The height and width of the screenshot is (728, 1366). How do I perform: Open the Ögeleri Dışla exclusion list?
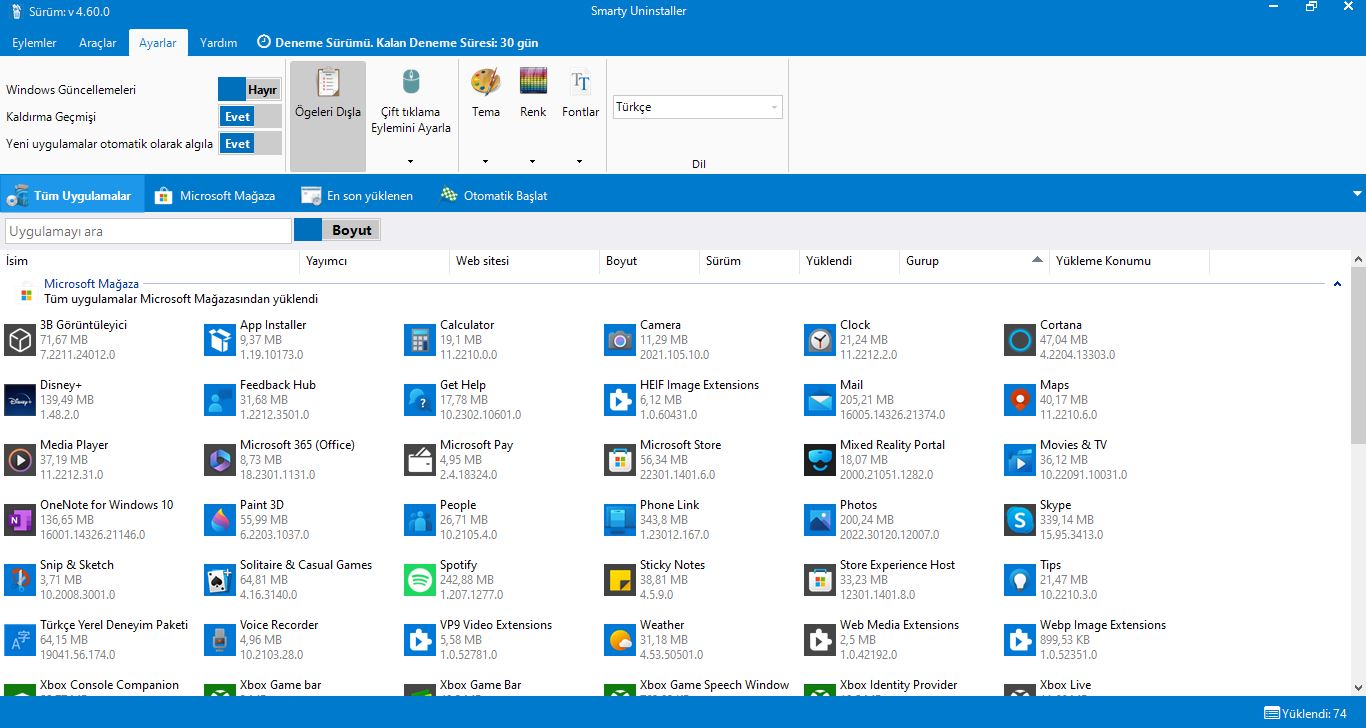pos(328,116)
